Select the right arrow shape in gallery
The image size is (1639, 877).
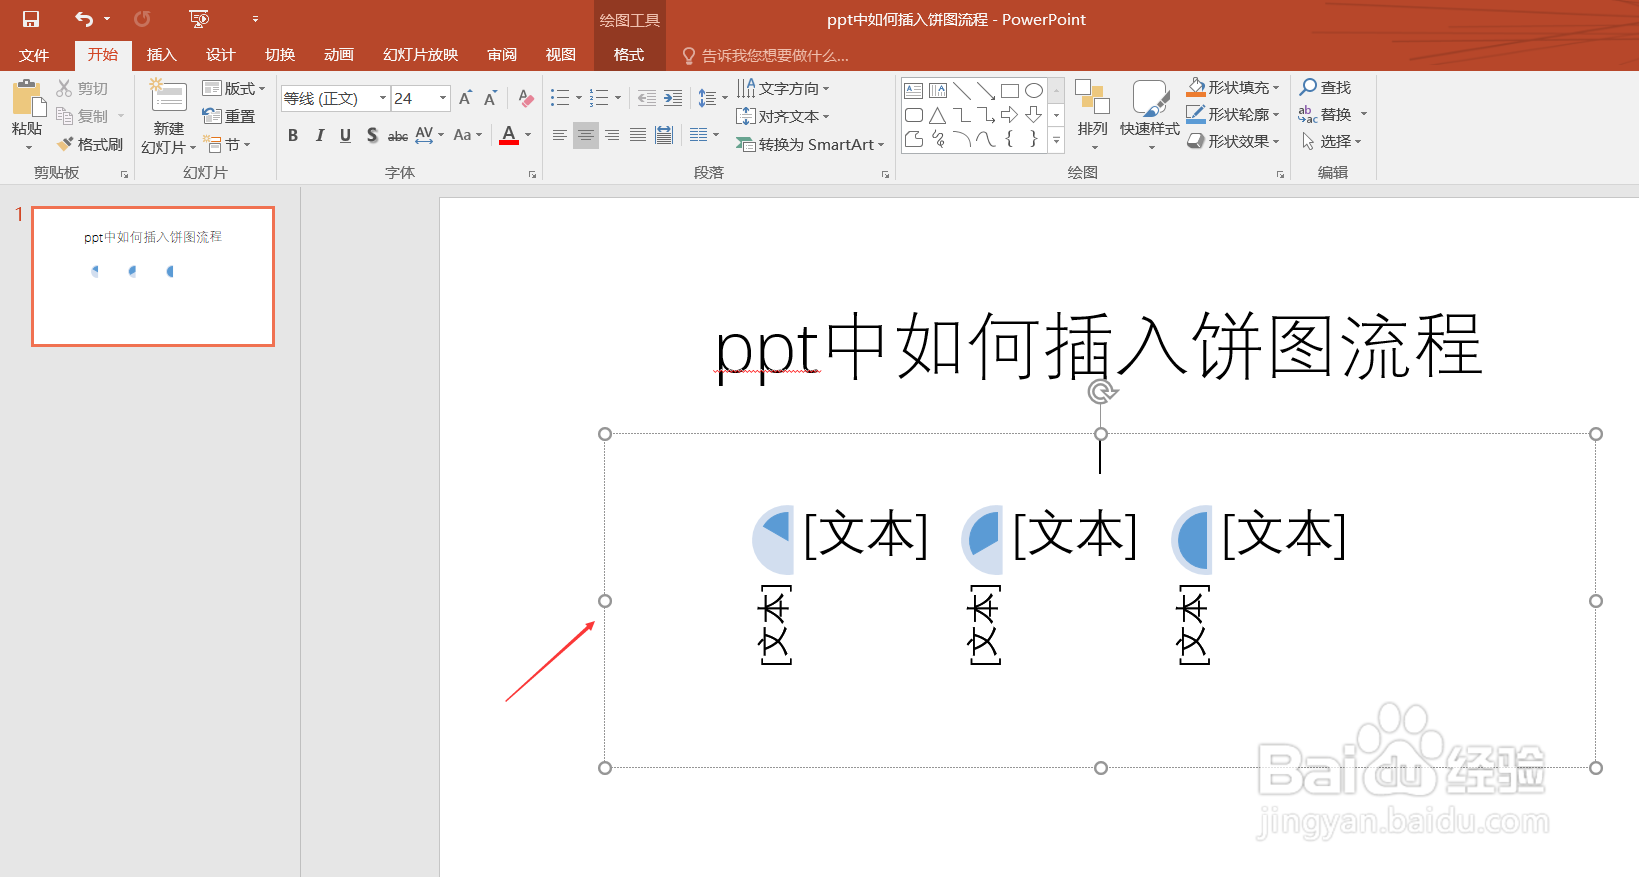(x=1010, y=115)
